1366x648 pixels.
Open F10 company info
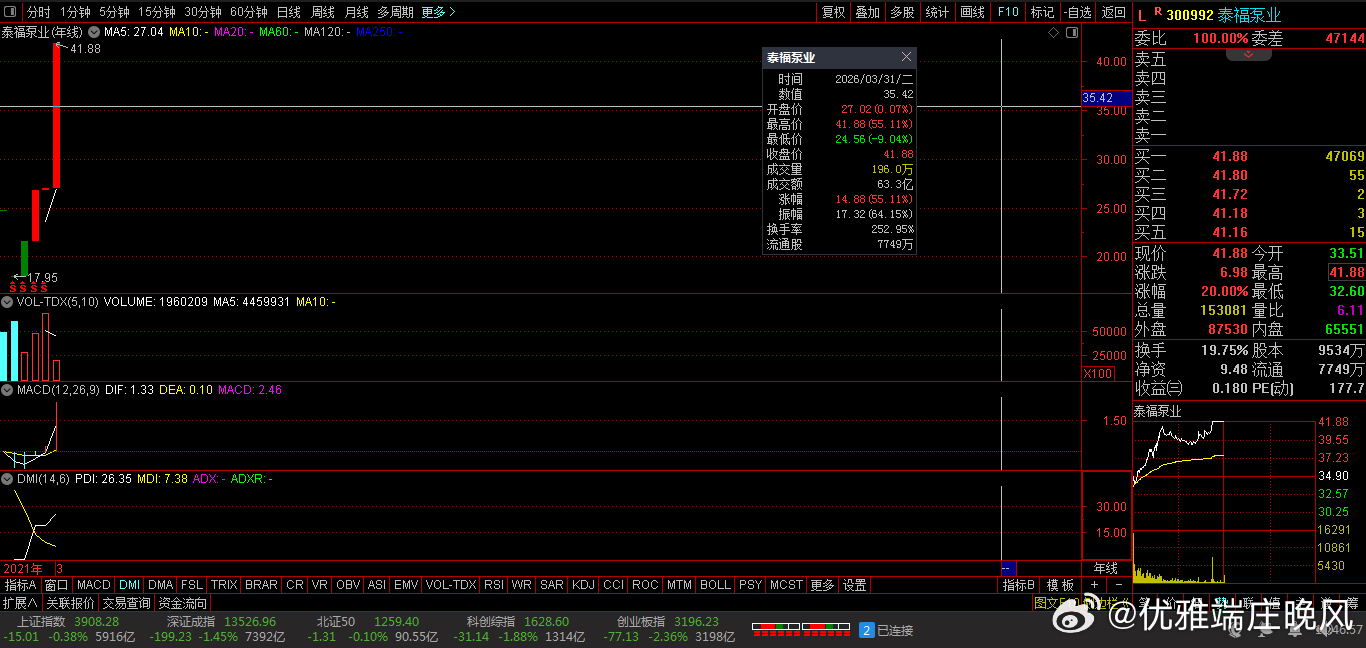(x=1008, y=12)
